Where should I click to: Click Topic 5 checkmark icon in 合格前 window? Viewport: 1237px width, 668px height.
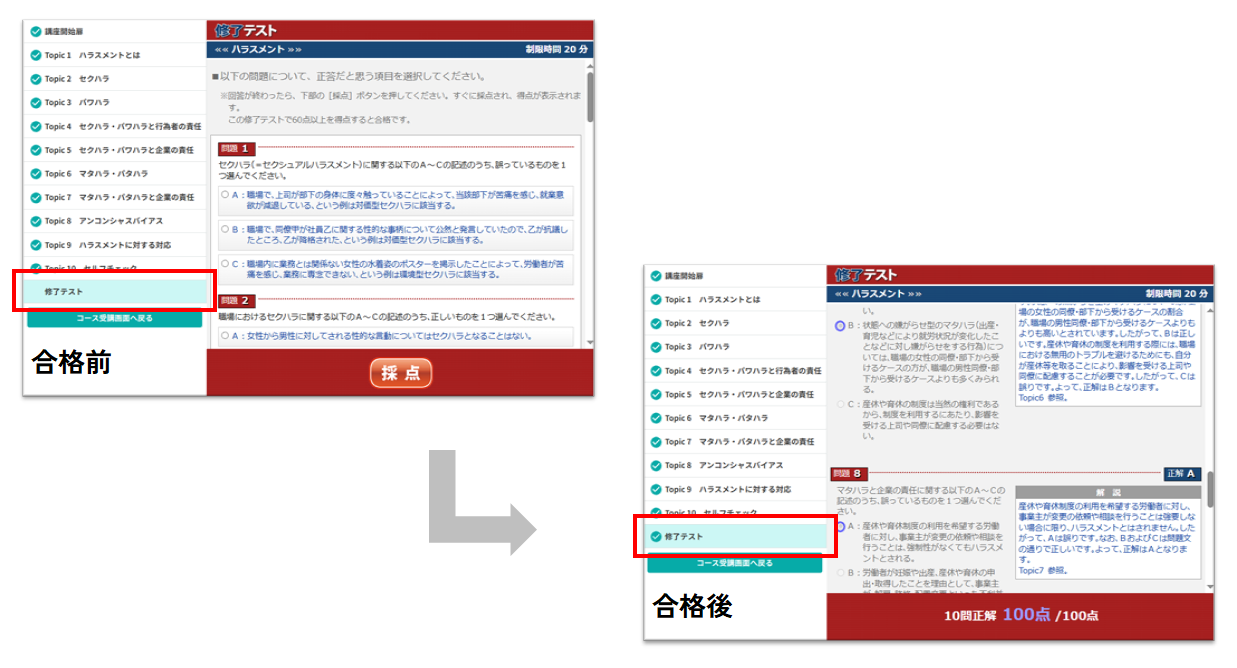(x=36, y=150)
